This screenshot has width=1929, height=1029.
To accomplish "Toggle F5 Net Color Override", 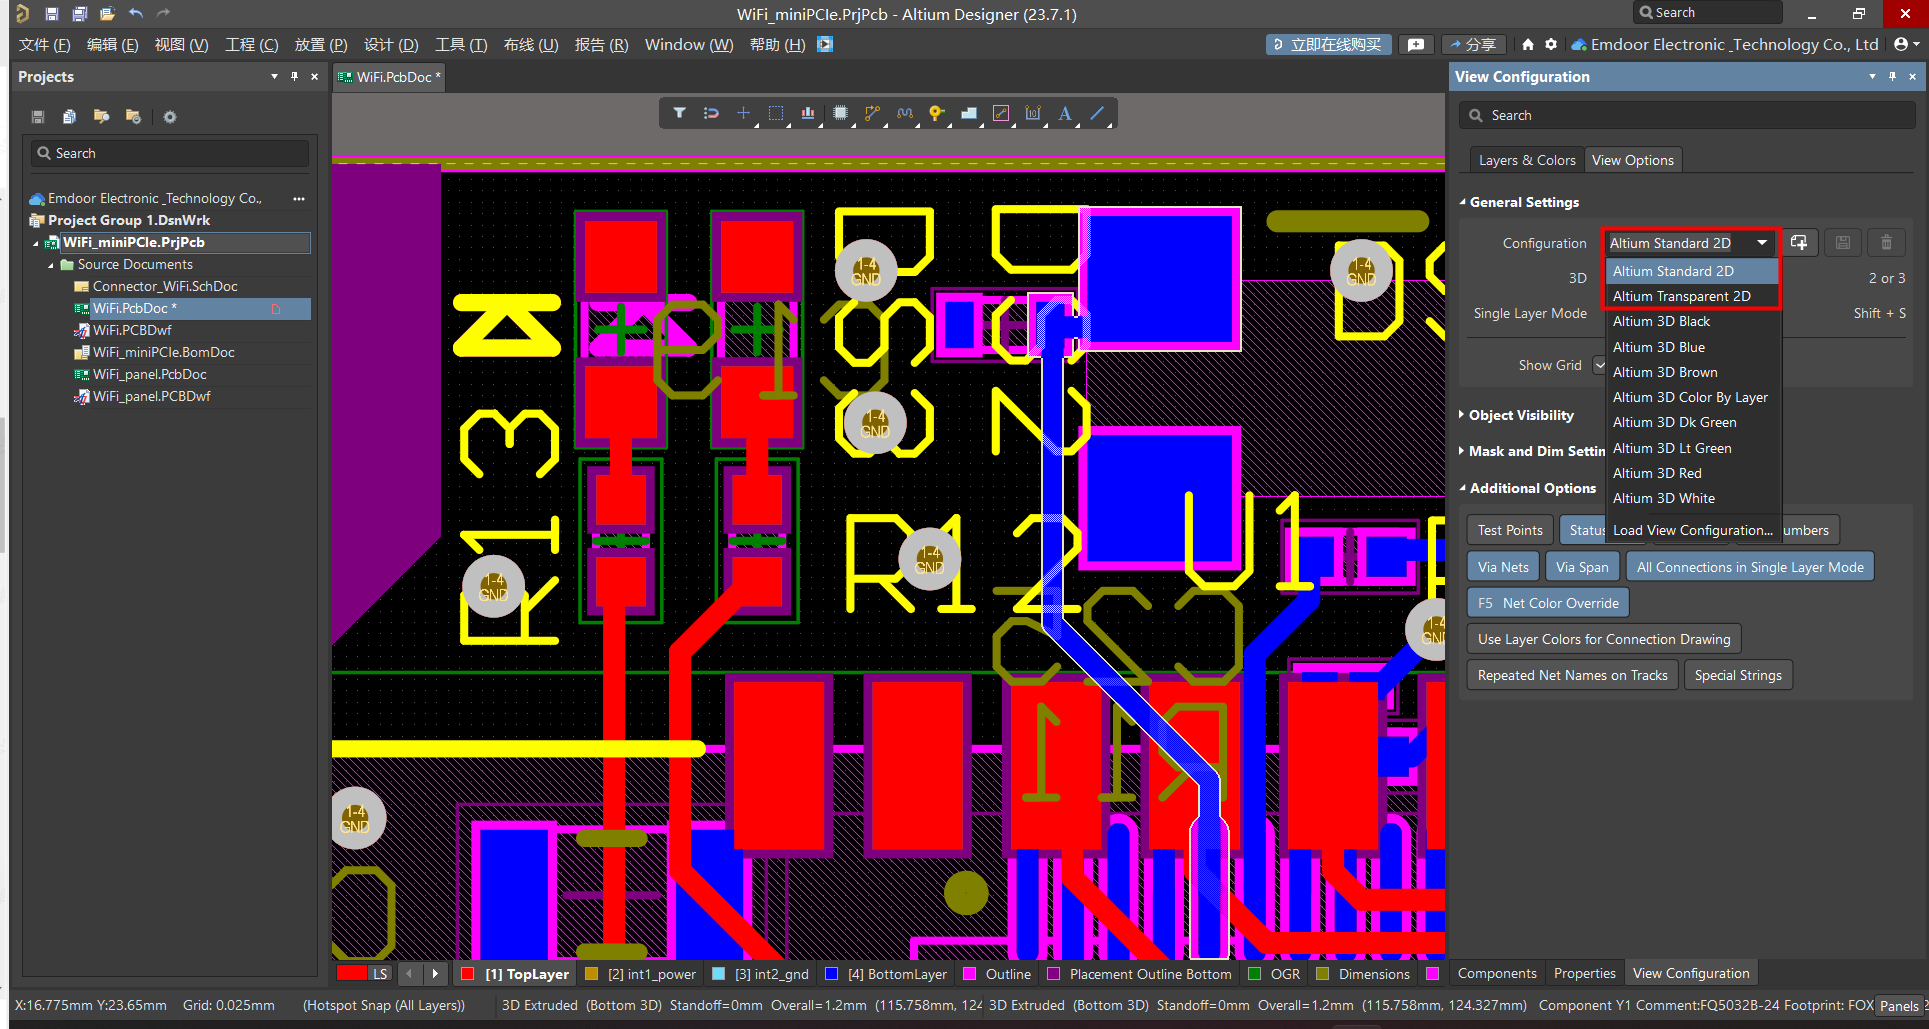I will click(x=1547, y=603).
